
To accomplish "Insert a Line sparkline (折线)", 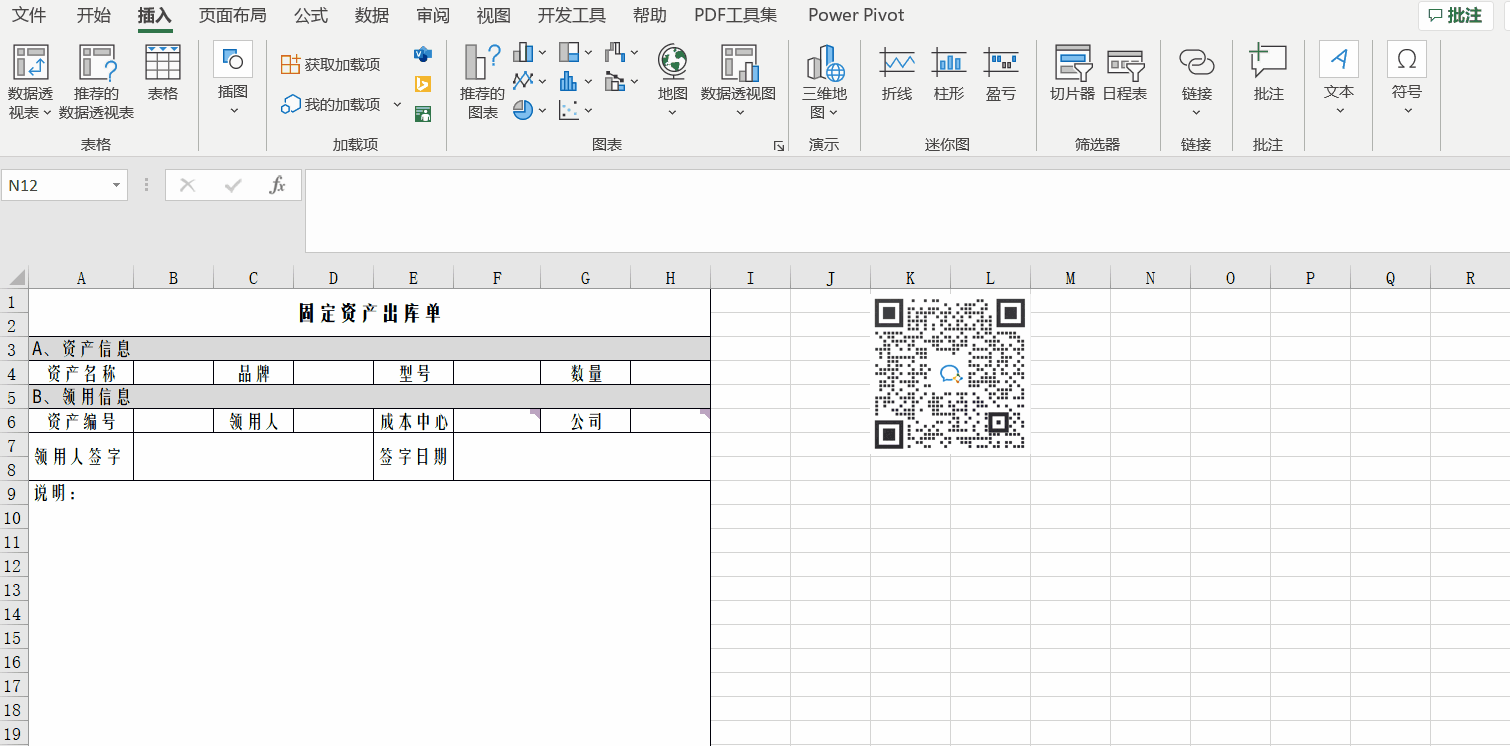I will click(897, 73).
